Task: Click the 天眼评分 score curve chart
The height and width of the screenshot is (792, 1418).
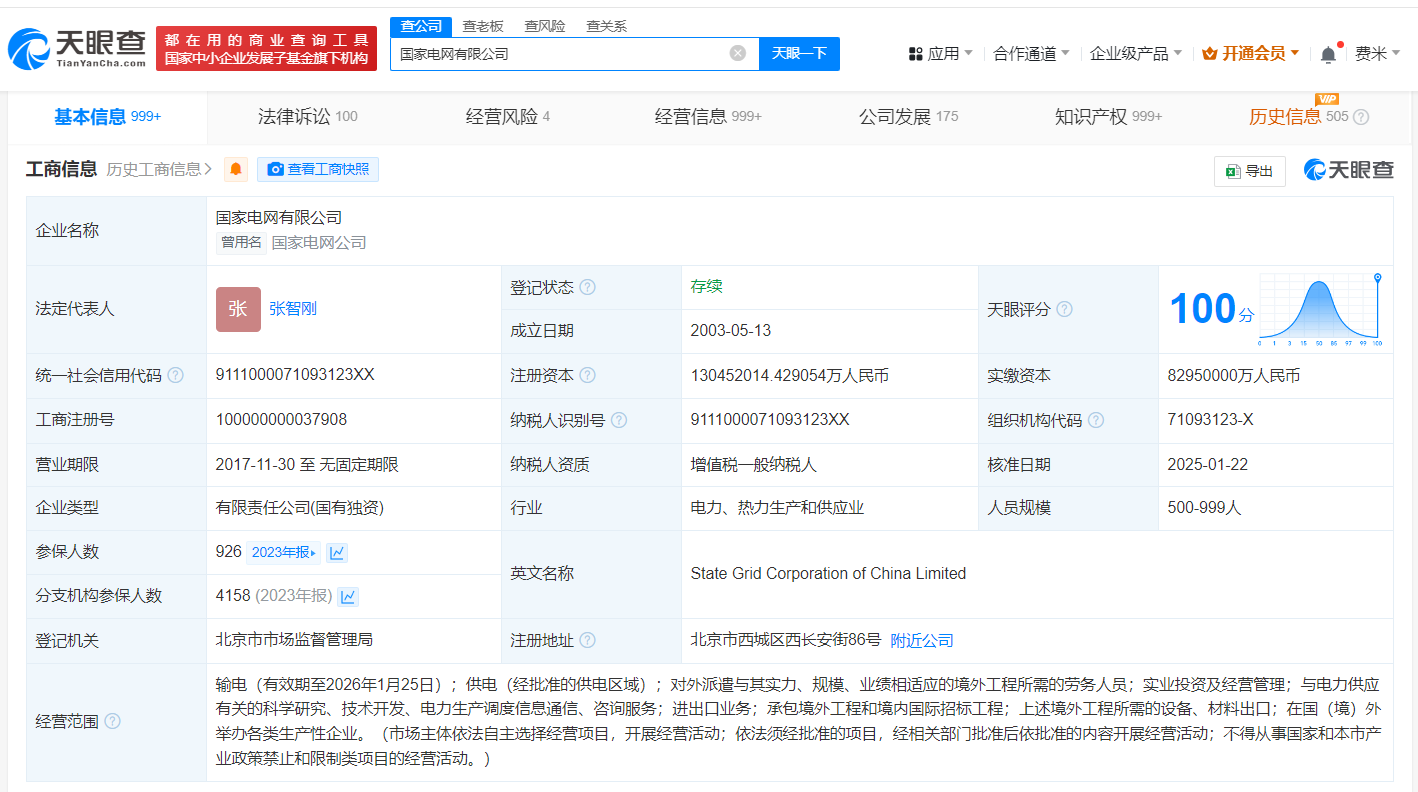Action: pyautogui.click(x=1320, y=308)
